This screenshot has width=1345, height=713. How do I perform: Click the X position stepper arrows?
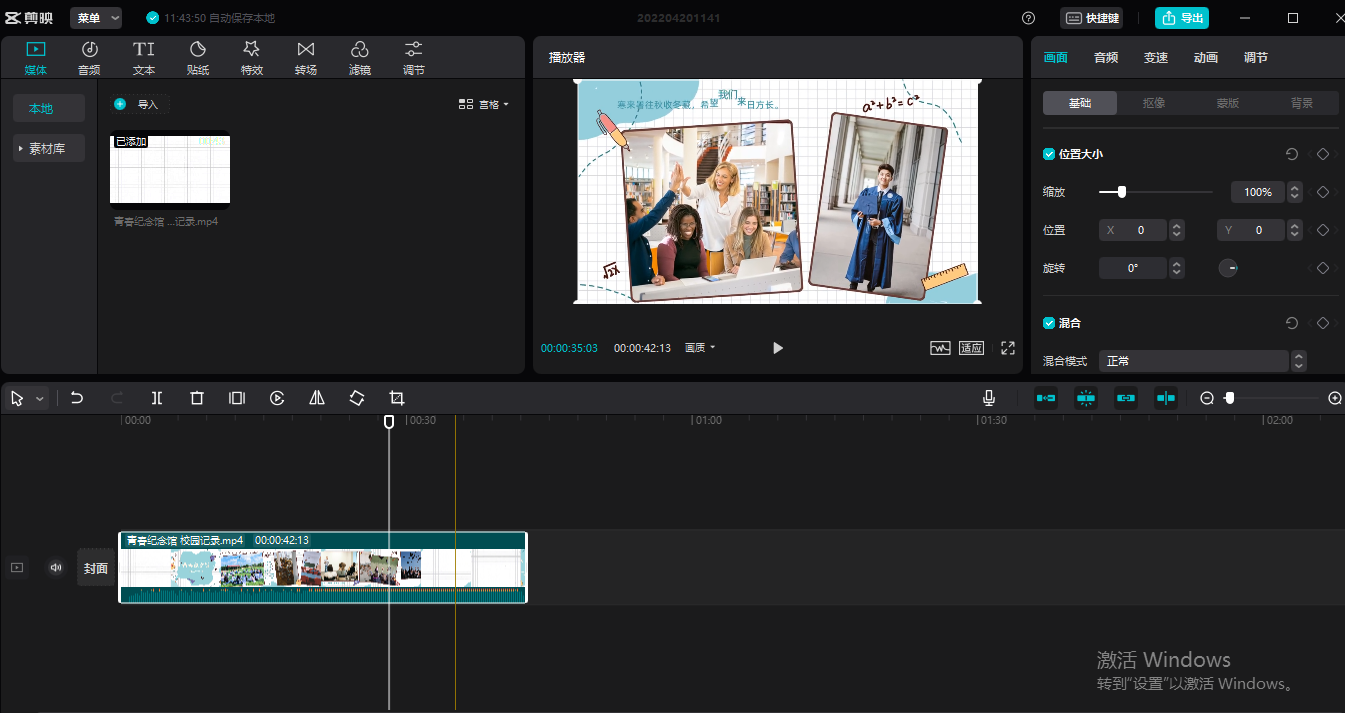(x=1177, y=230)
